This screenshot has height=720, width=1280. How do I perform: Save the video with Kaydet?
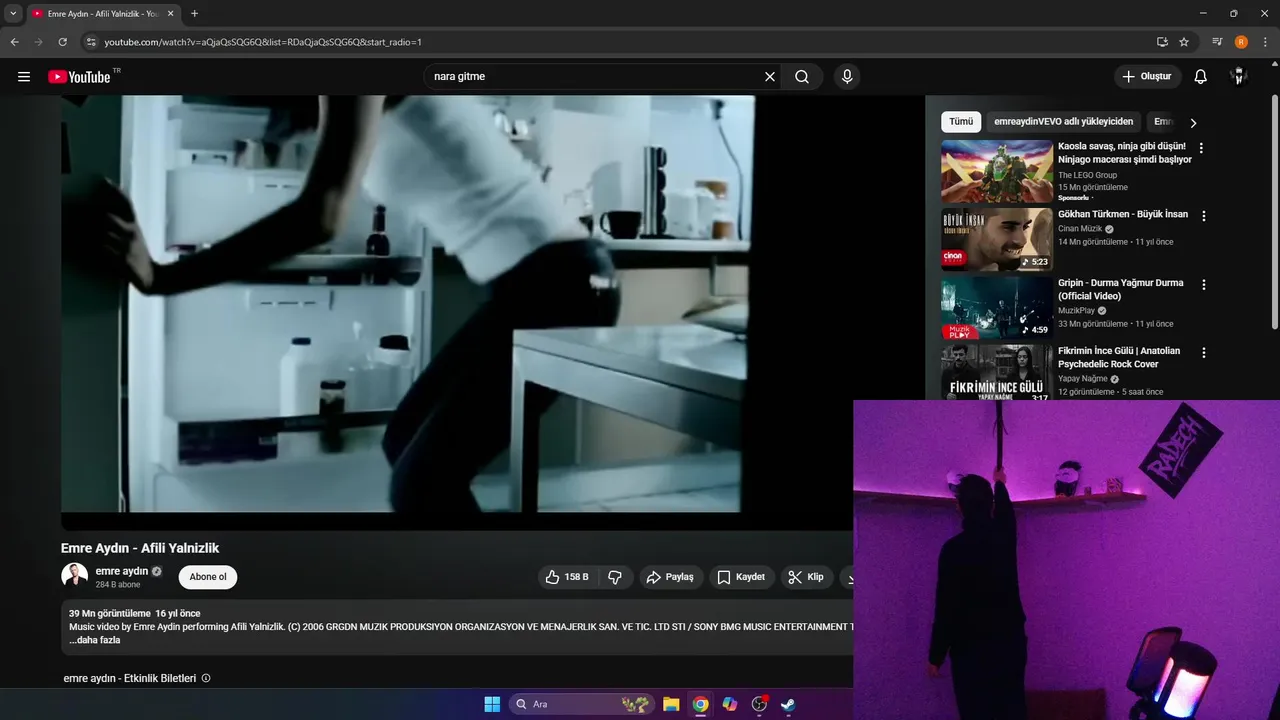point(741,577)
